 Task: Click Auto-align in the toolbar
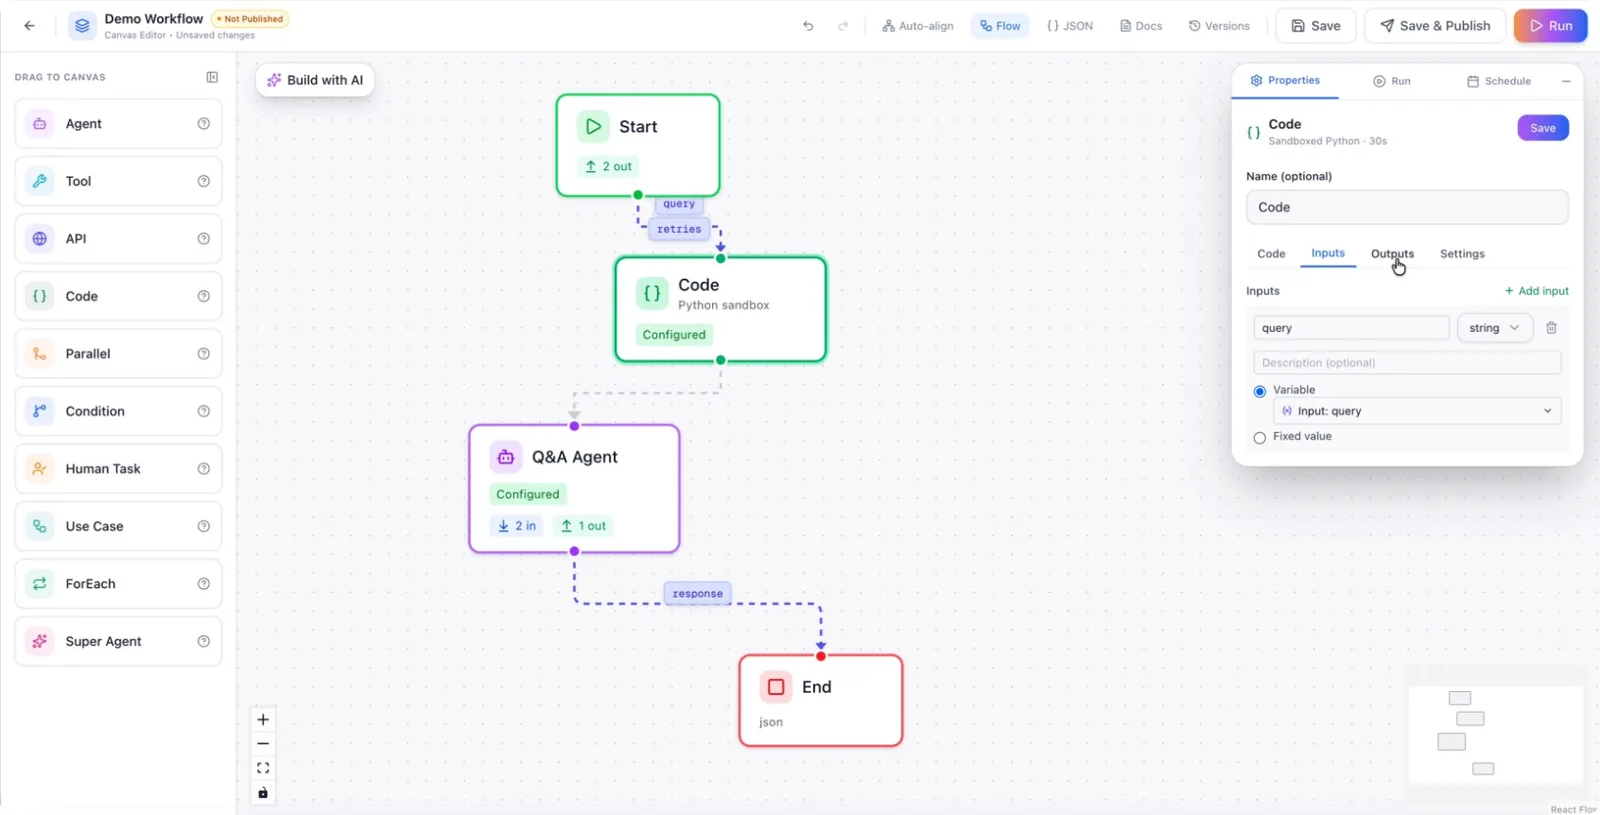coord(918,26)
